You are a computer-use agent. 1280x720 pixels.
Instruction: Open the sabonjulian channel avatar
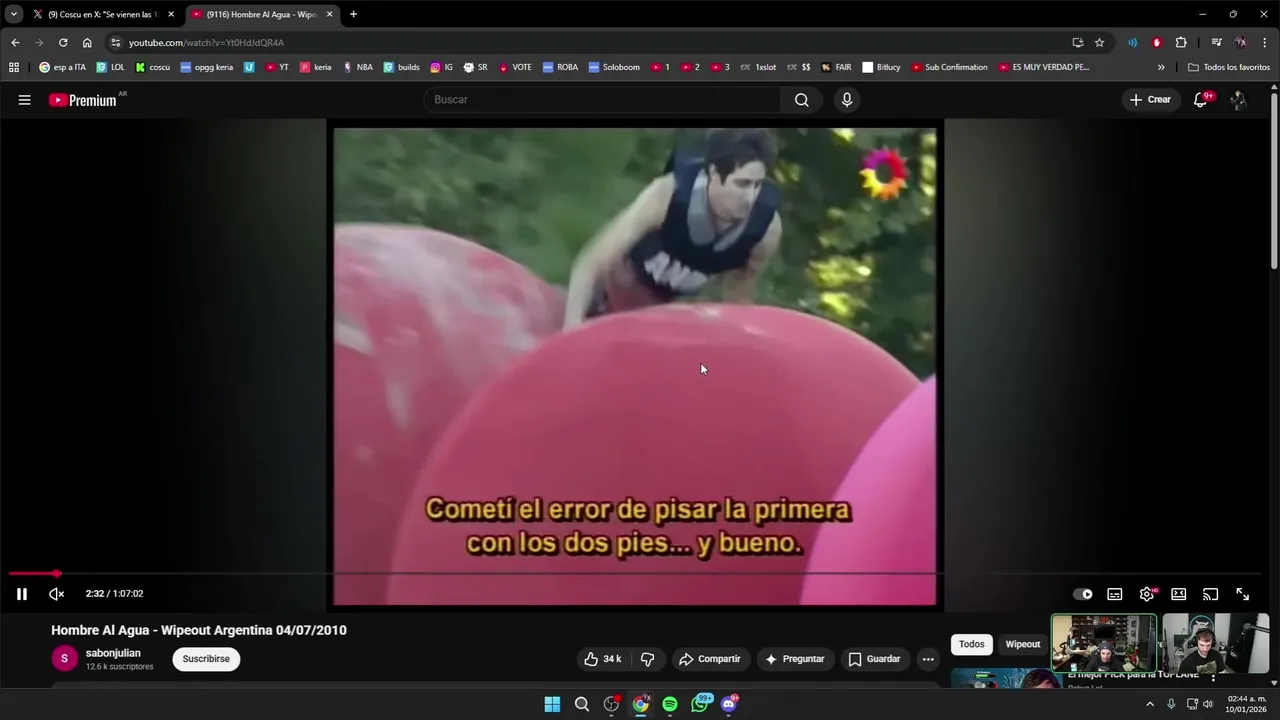[64, 658]
